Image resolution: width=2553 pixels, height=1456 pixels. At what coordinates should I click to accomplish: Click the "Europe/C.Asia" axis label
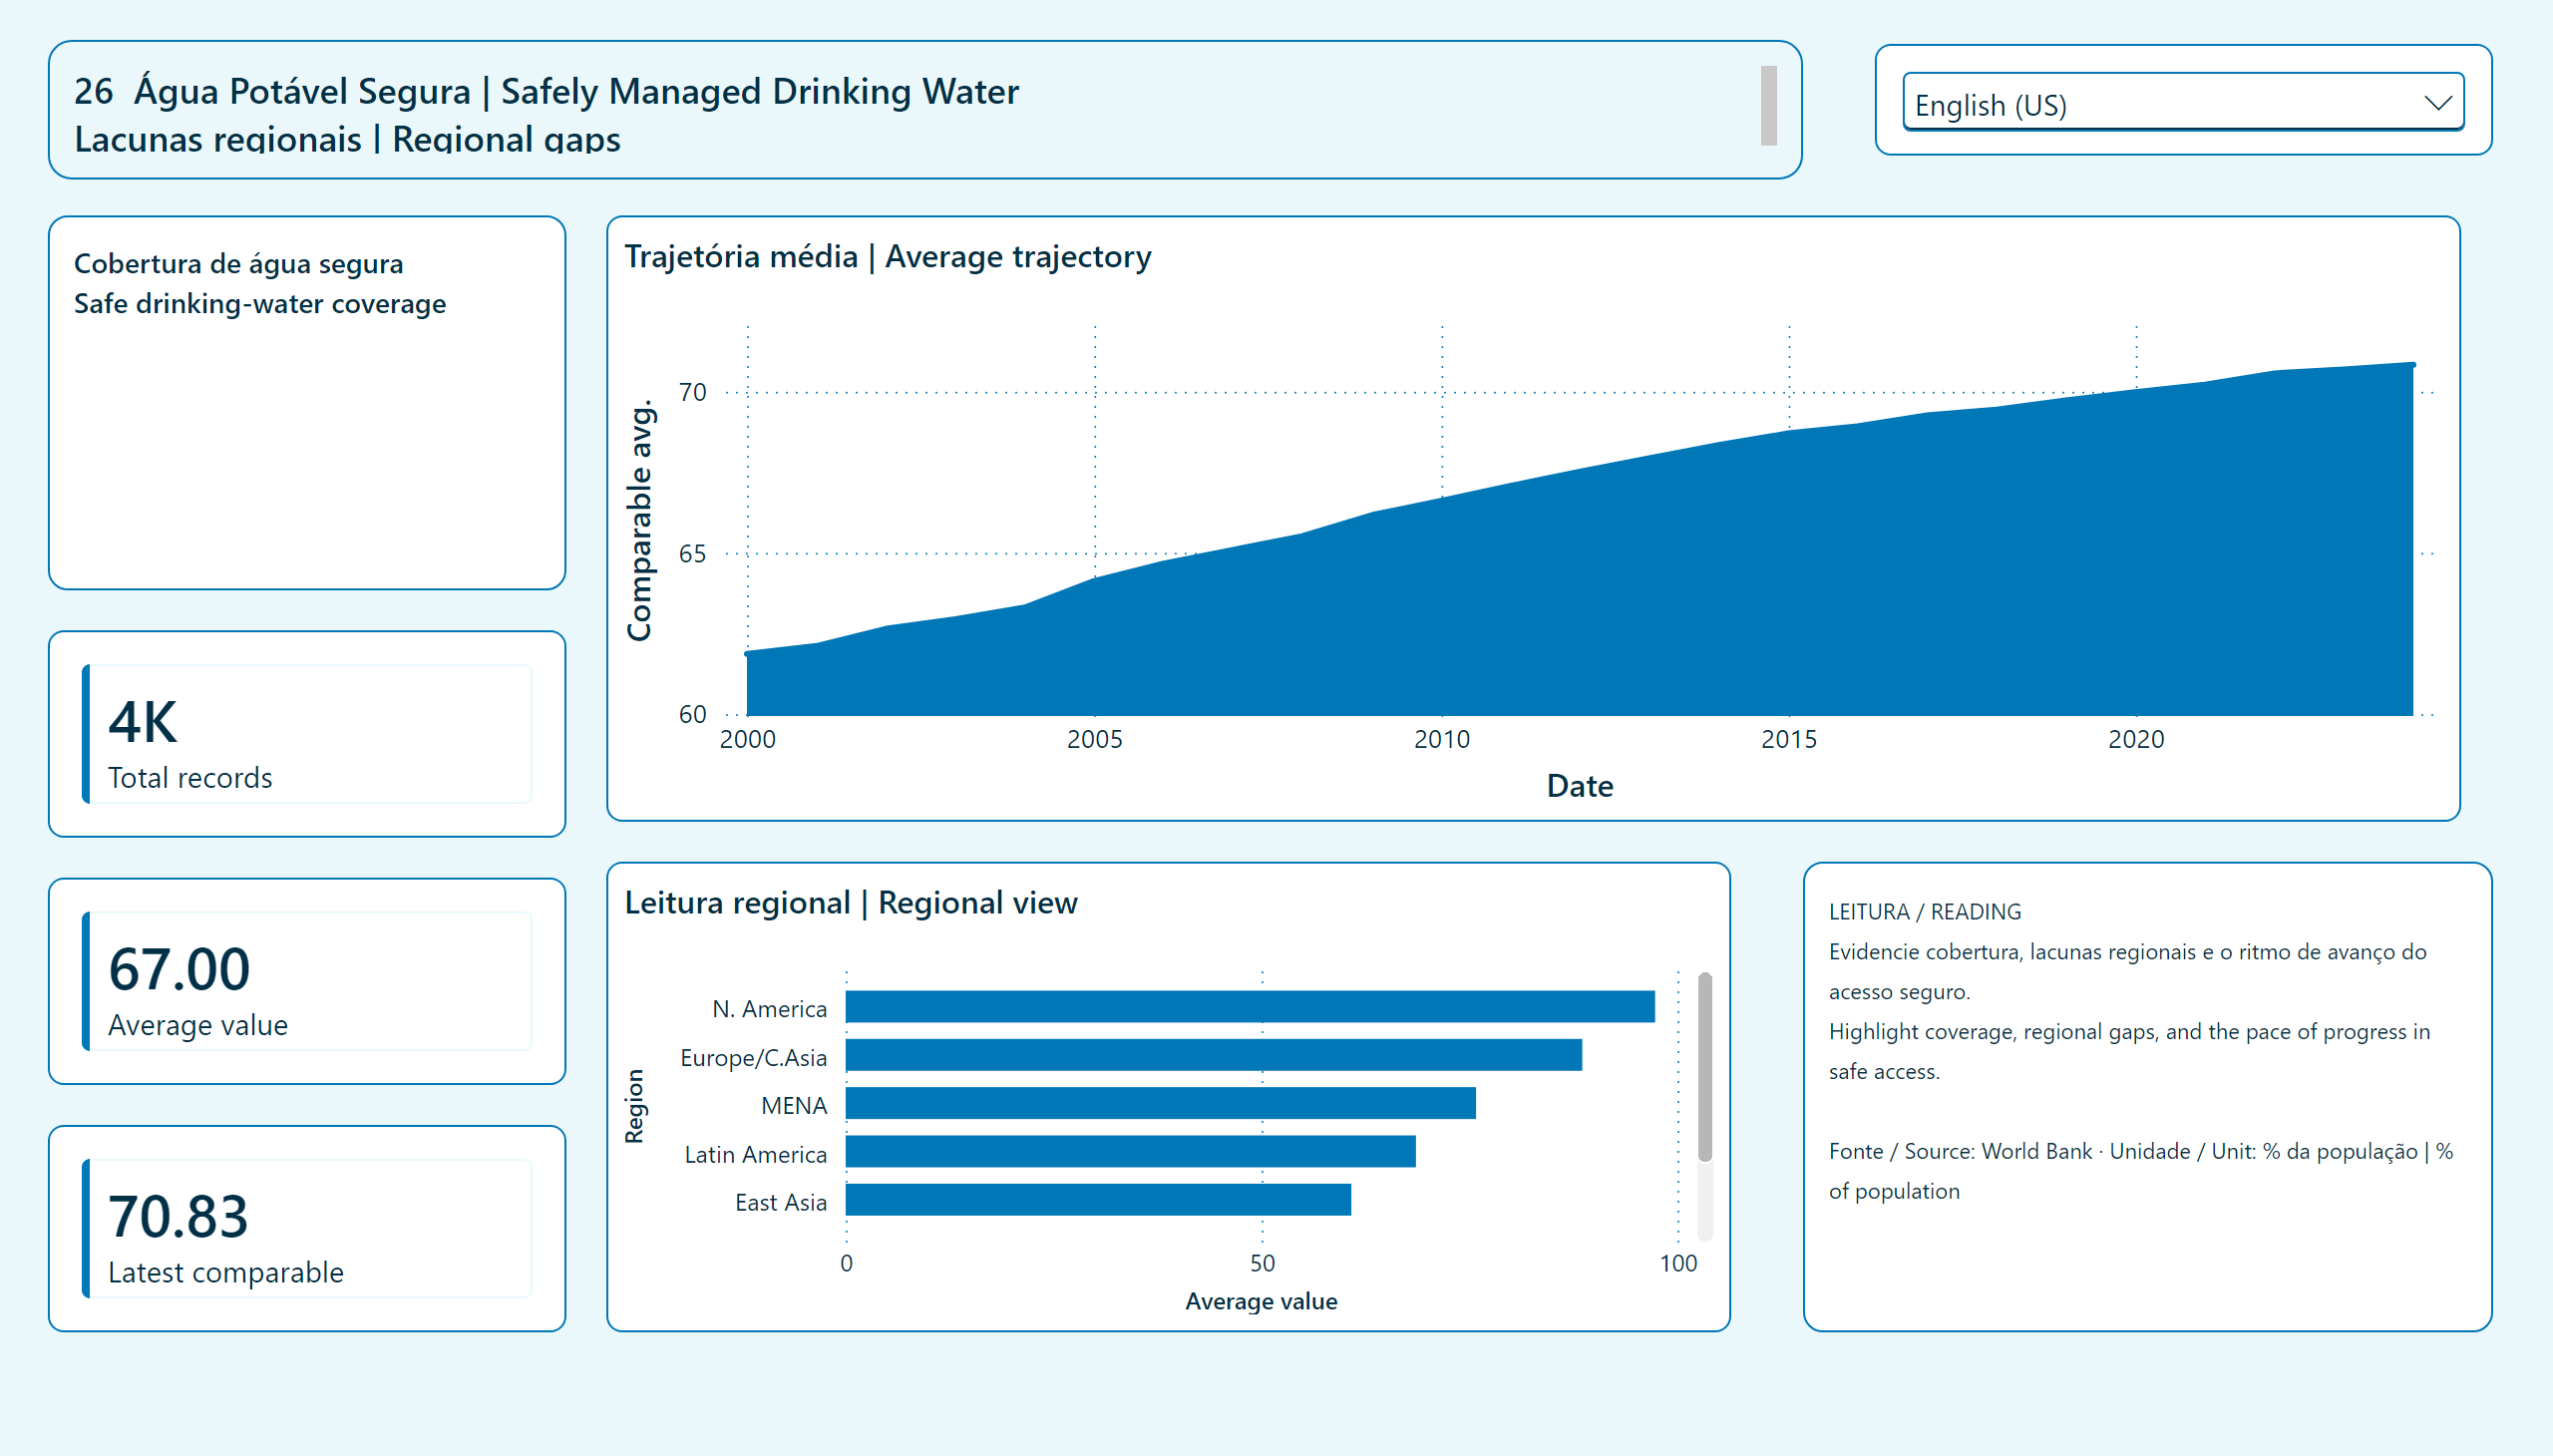pyautogui.click(x=753, y=1058)
